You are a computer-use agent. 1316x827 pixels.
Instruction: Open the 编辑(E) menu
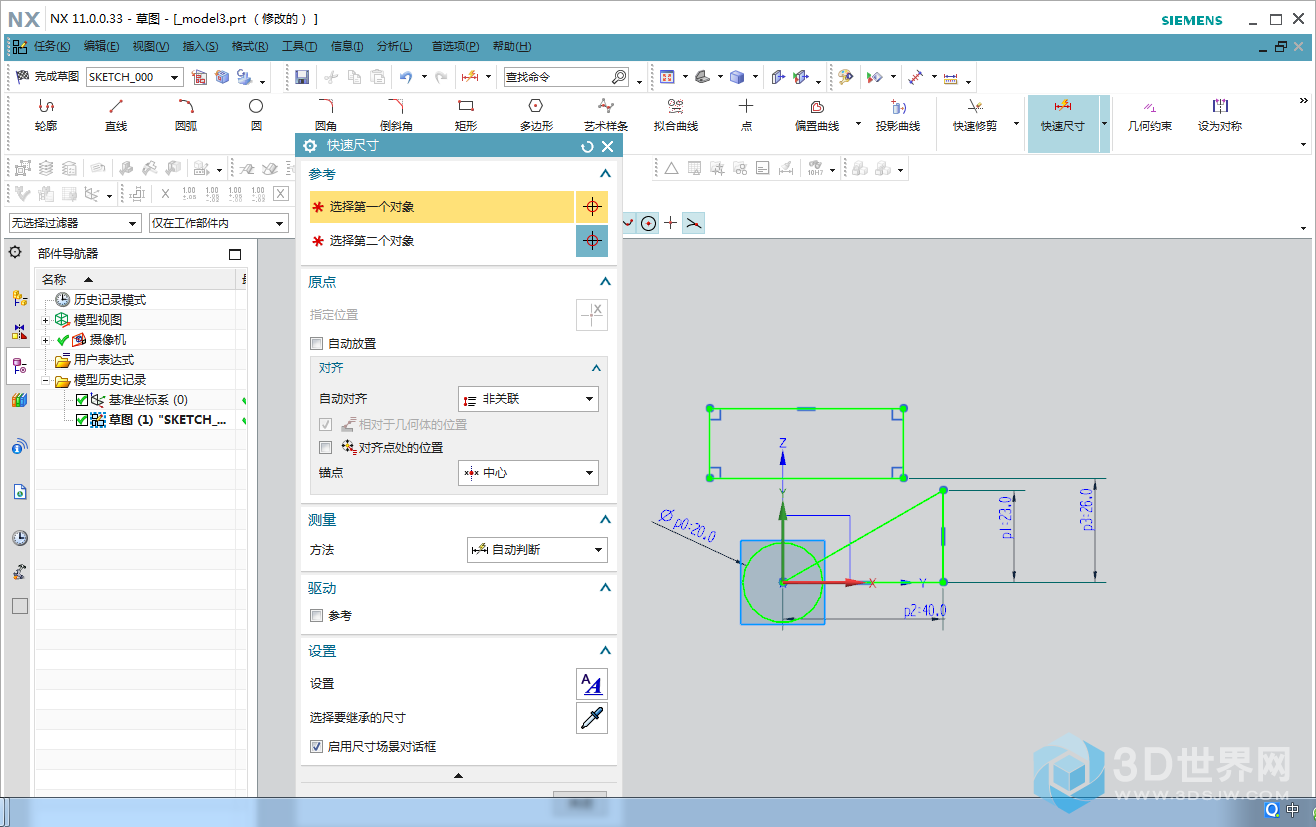point(101,46)
